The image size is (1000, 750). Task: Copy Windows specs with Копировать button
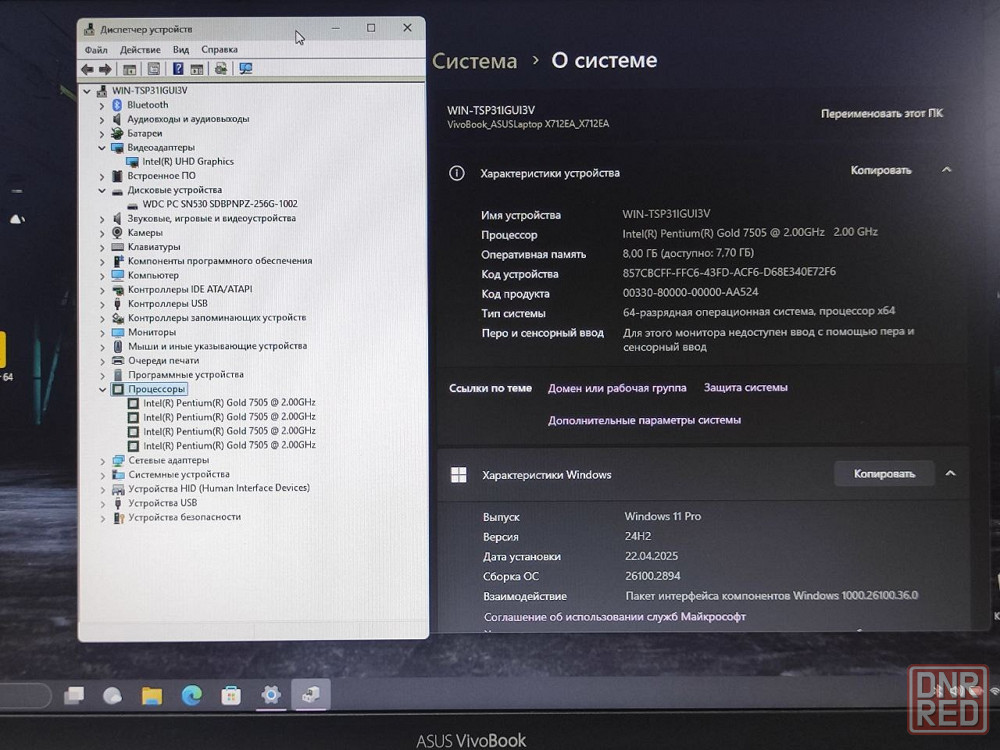click(x=884, y=474)
